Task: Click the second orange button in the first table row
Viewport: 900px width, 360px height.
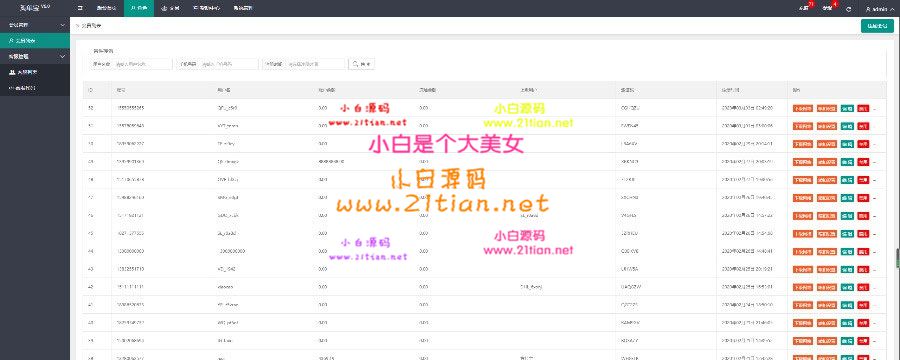Action: click(x=827, y=108)
